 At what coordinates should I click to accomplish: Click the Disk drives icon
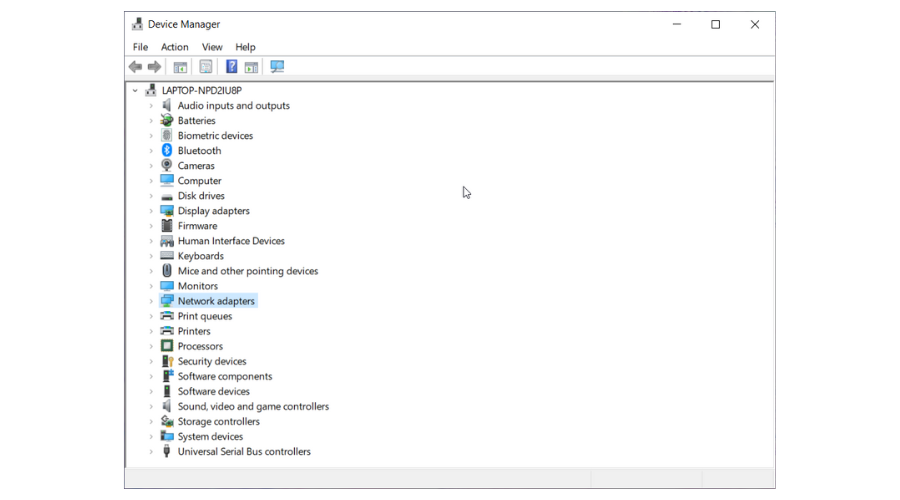tap(166, 196)
